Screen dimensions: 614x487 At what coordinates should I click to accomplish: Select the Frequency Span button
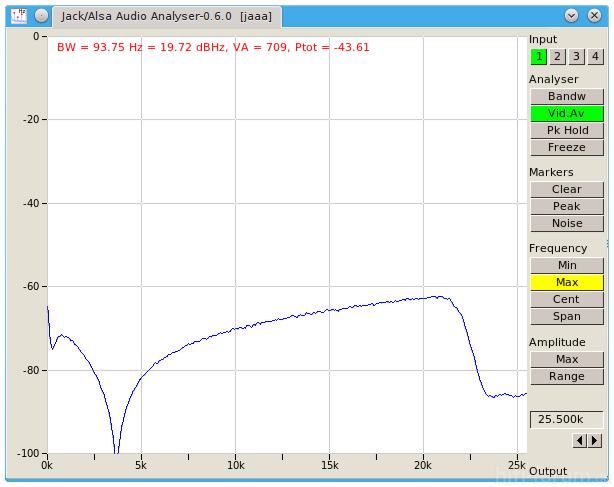[567, 317]
